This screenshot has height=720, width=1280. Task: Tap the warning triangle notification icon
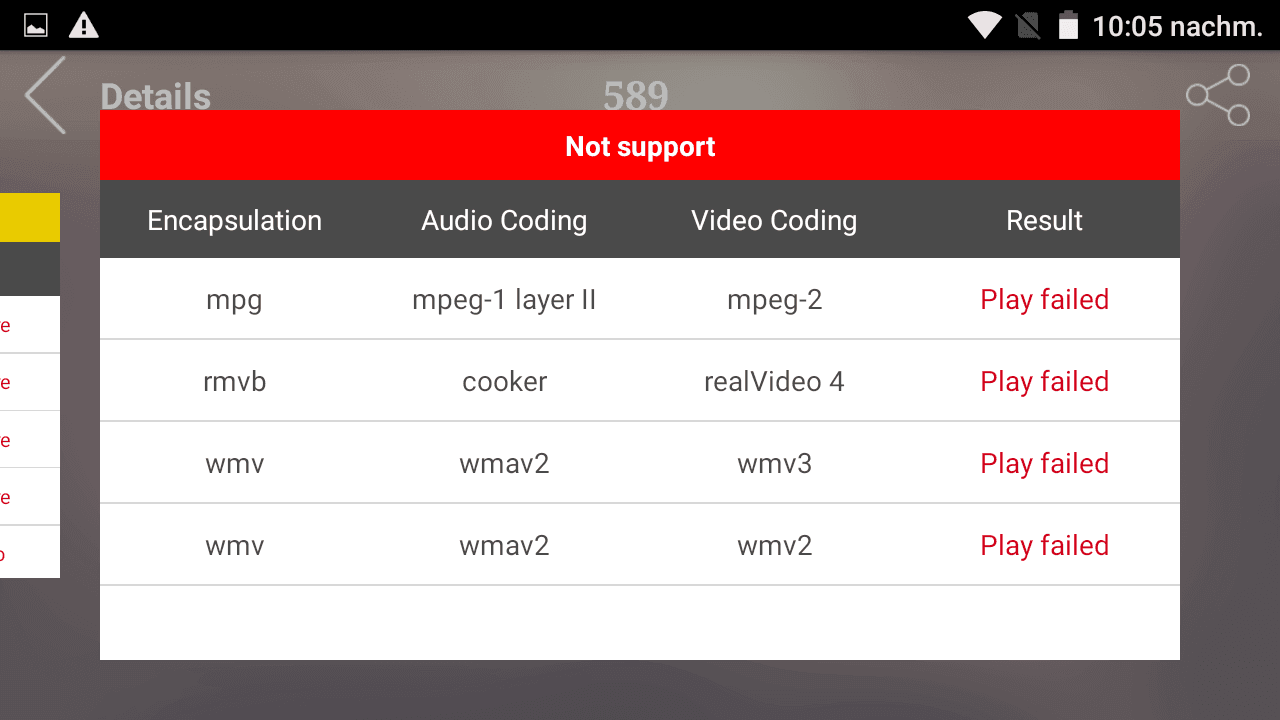(x=84, y=25)
